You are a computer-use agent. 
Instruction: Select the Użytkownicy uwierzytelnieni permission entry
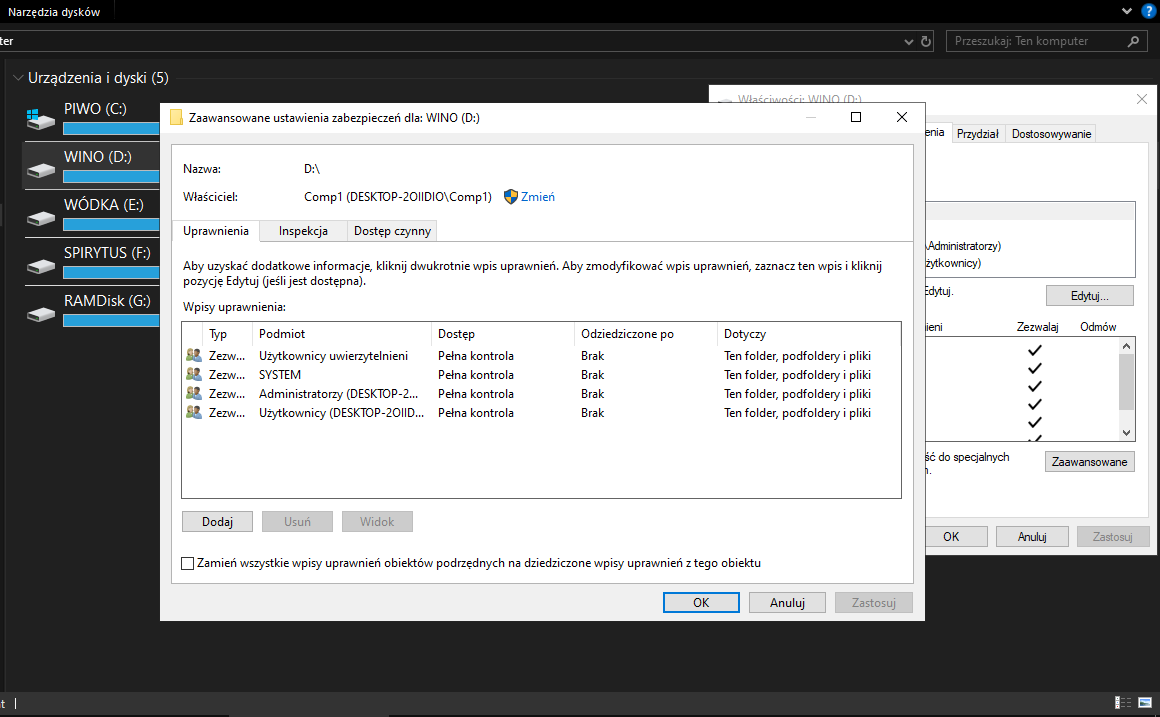[x=332, y=356]
